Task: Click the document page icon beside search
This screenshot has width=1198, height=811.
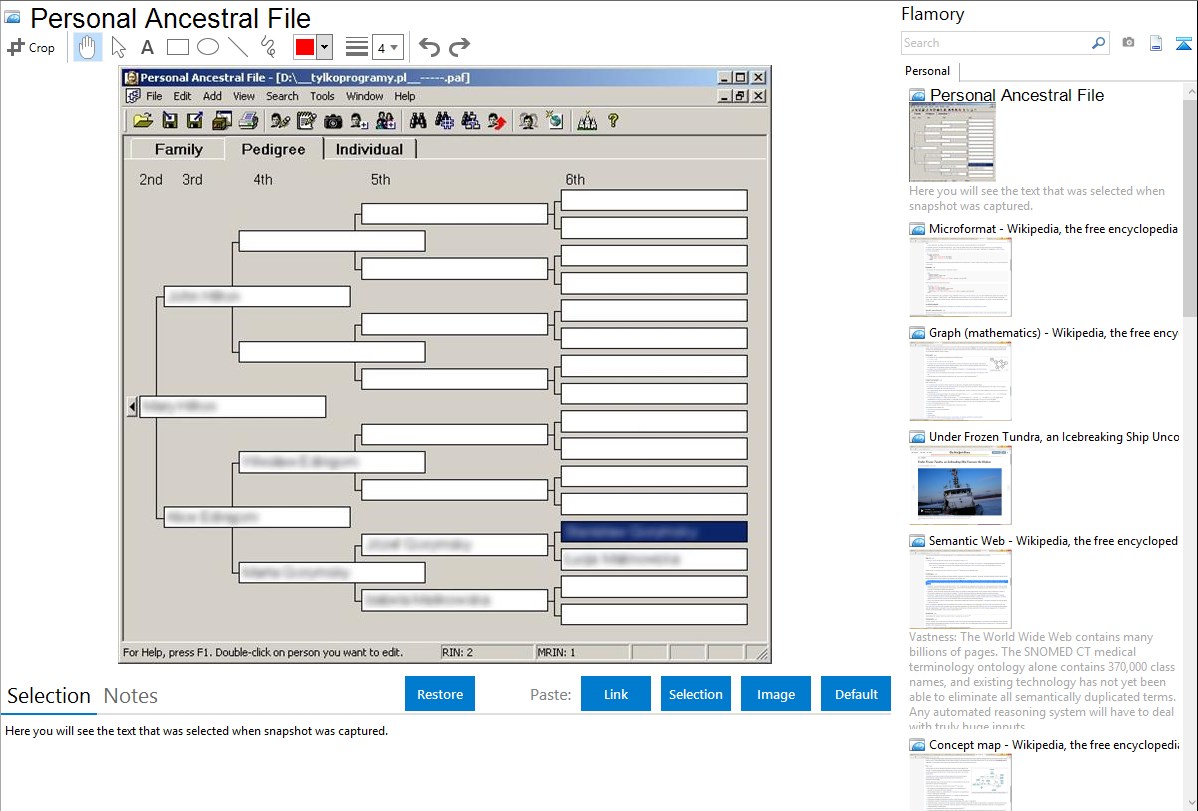Action: pos(1156,43)
